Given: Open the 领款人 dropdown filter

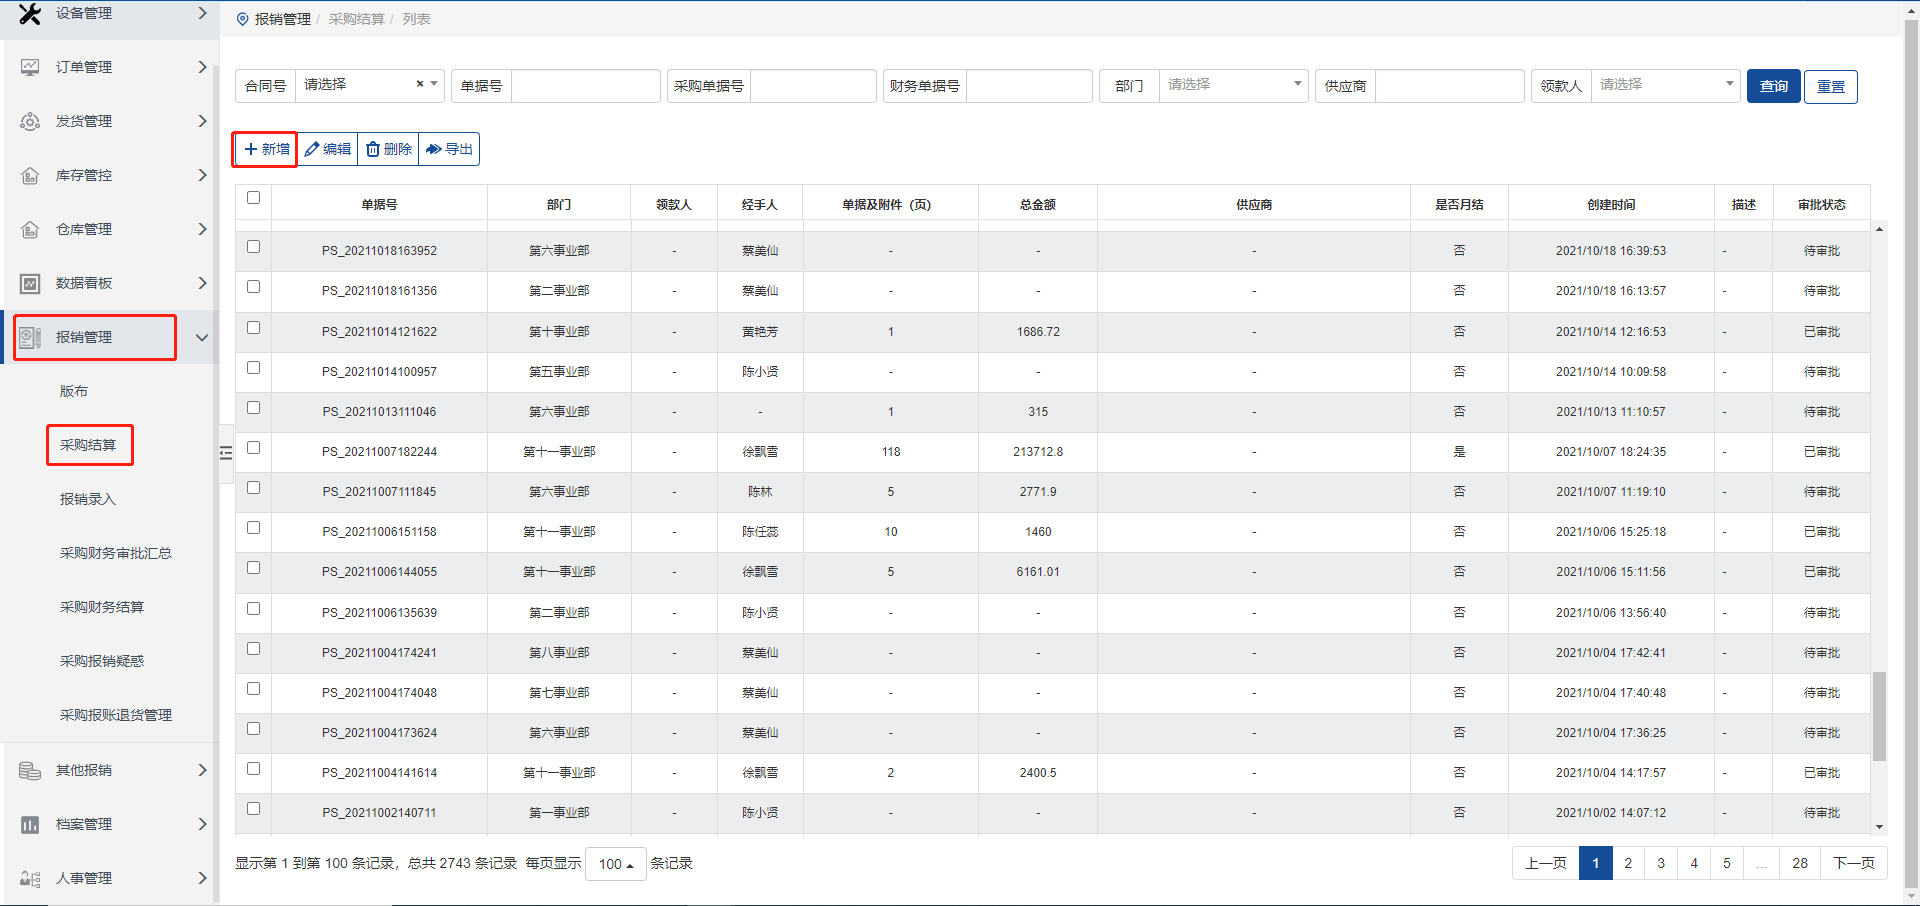Looking at the screenshot, I should click(1665, 85).
